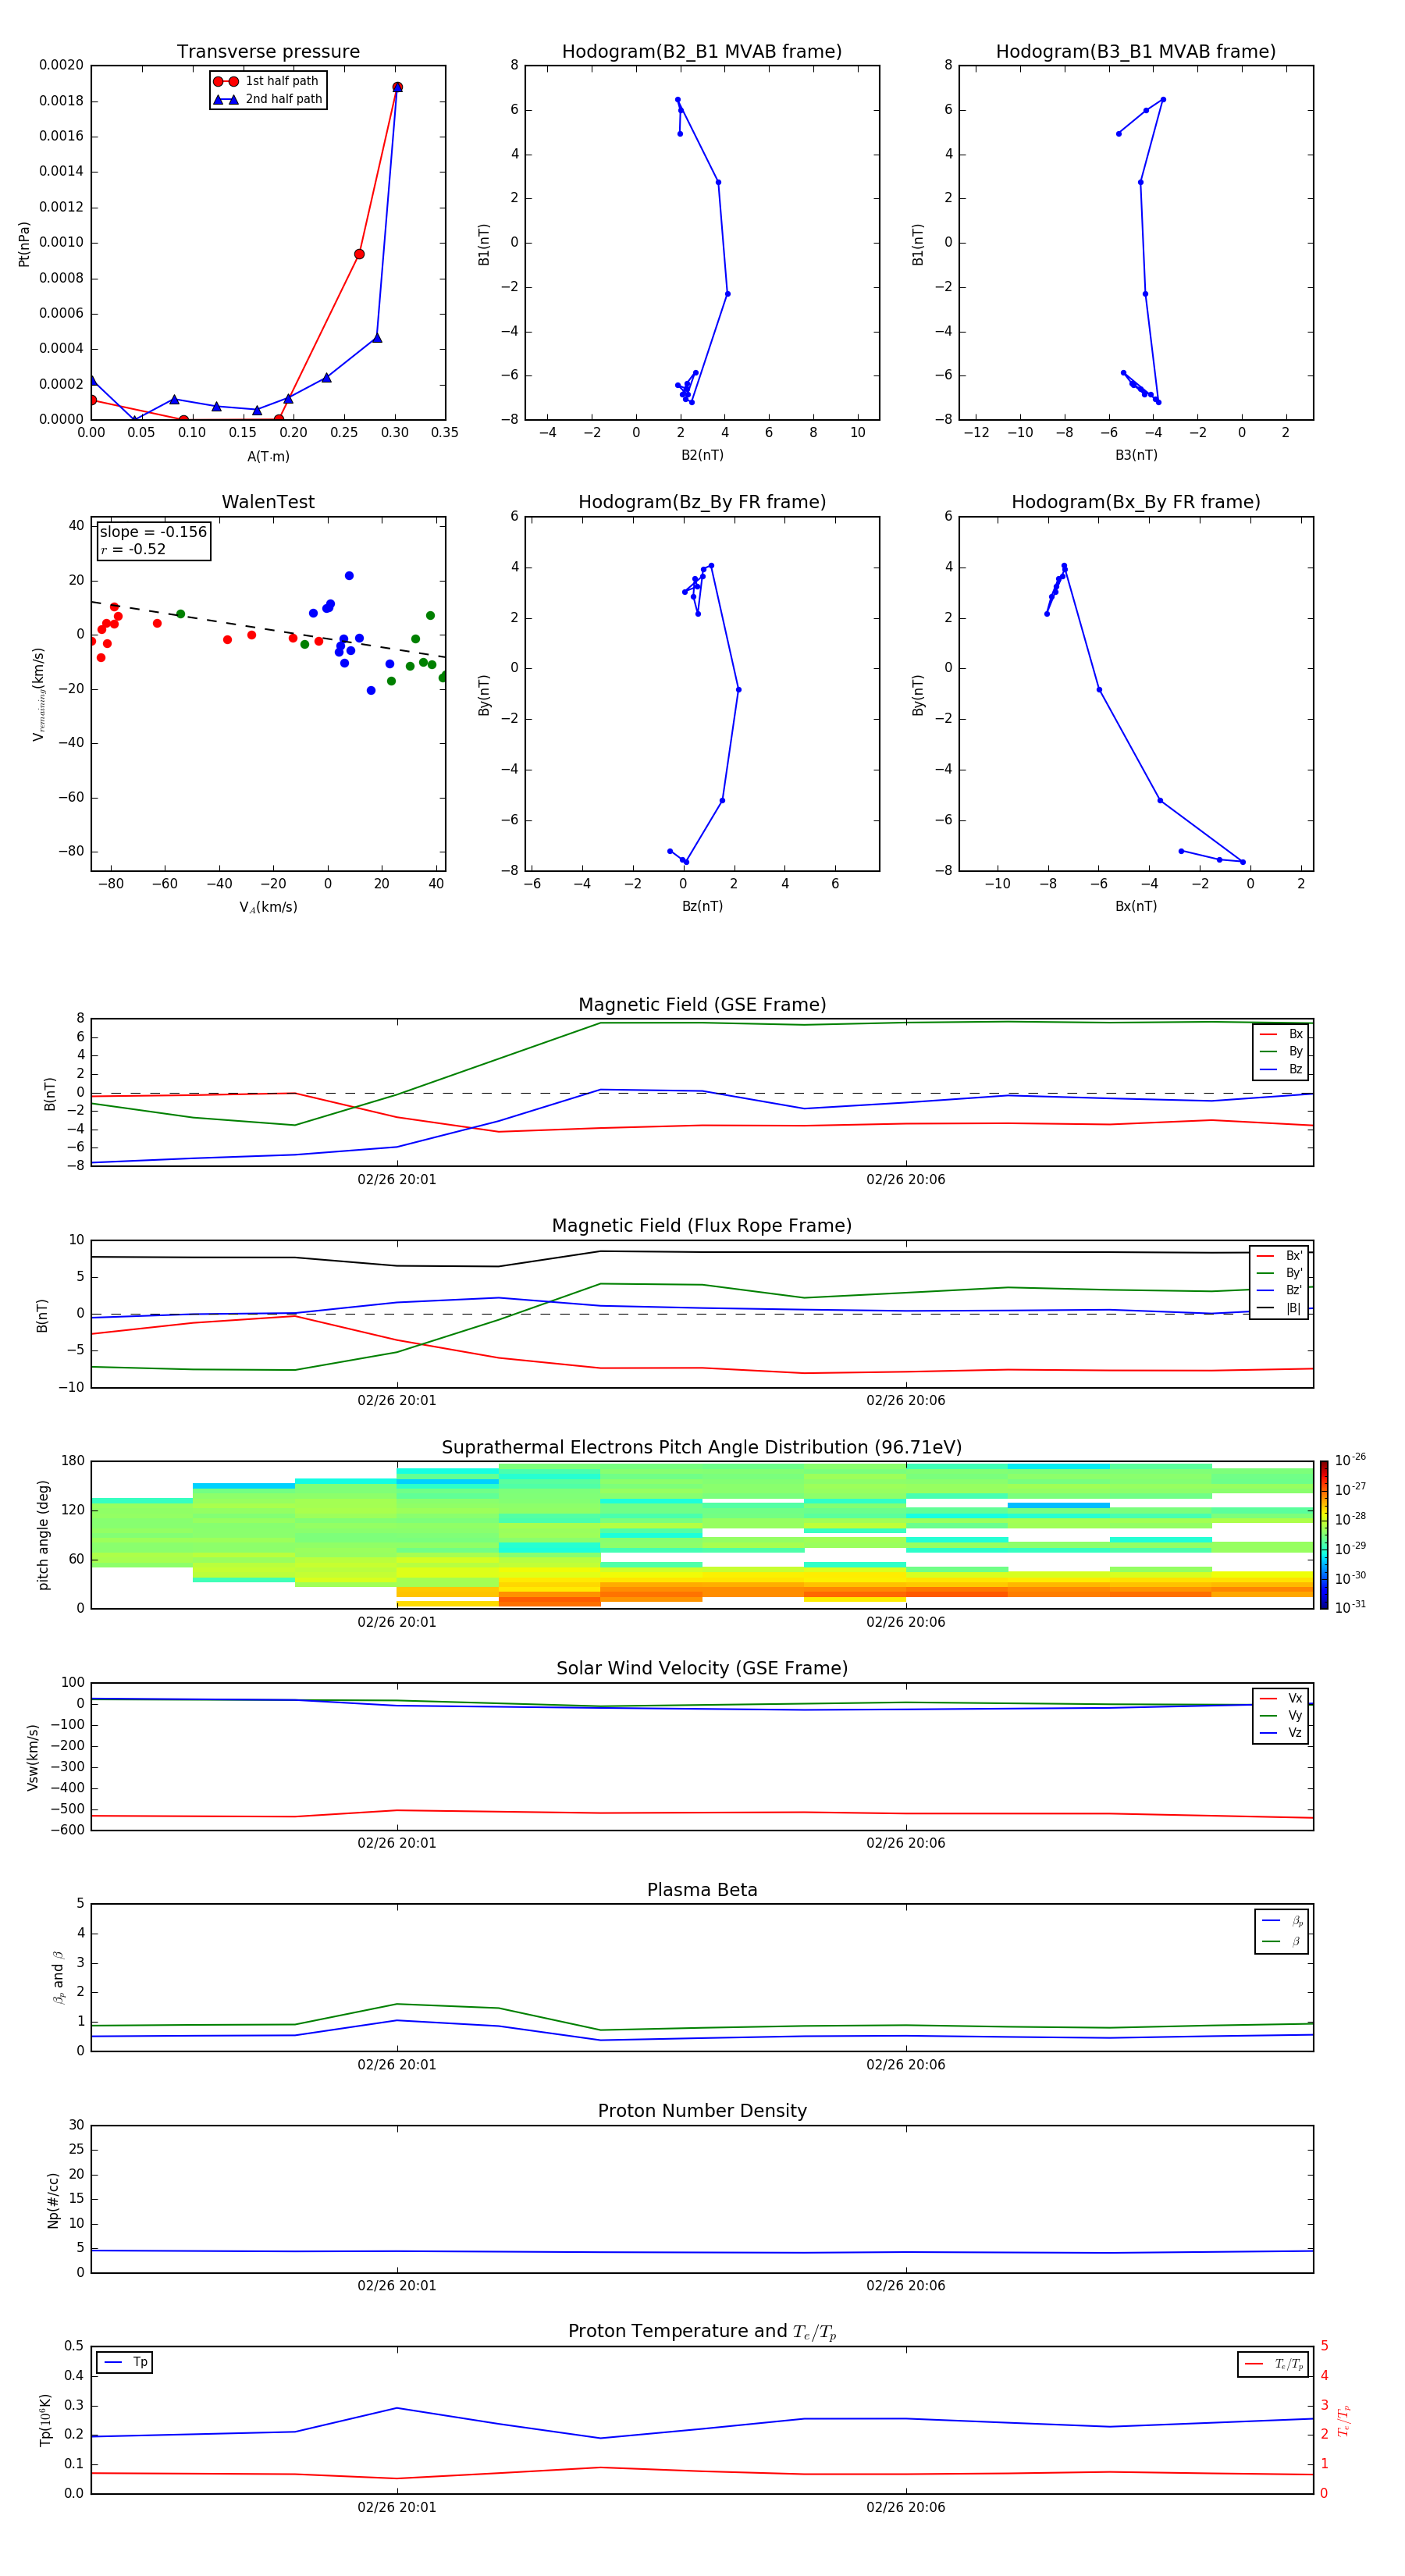Click the 'Vy' legend entry in velocity panel
This screenshot has height=2576, width=1405.
1281,1715
